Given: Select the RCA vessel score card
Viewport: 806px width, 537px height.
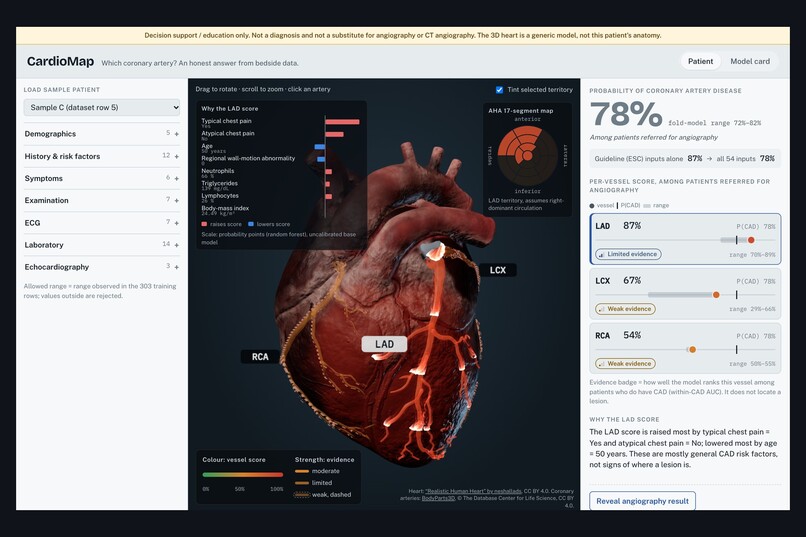Looking at the screenshot, I should (685, 348).
